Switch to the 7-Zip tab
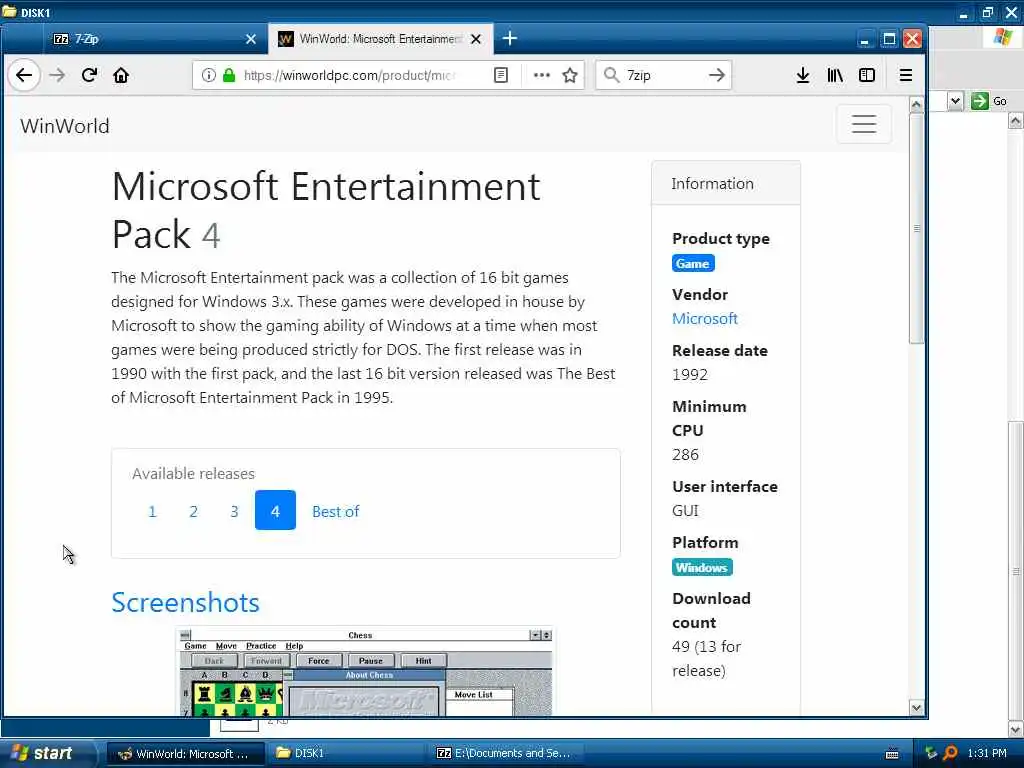Image resolution: width=1024 pixels, height=768 pixels. (x=153, y=39)
